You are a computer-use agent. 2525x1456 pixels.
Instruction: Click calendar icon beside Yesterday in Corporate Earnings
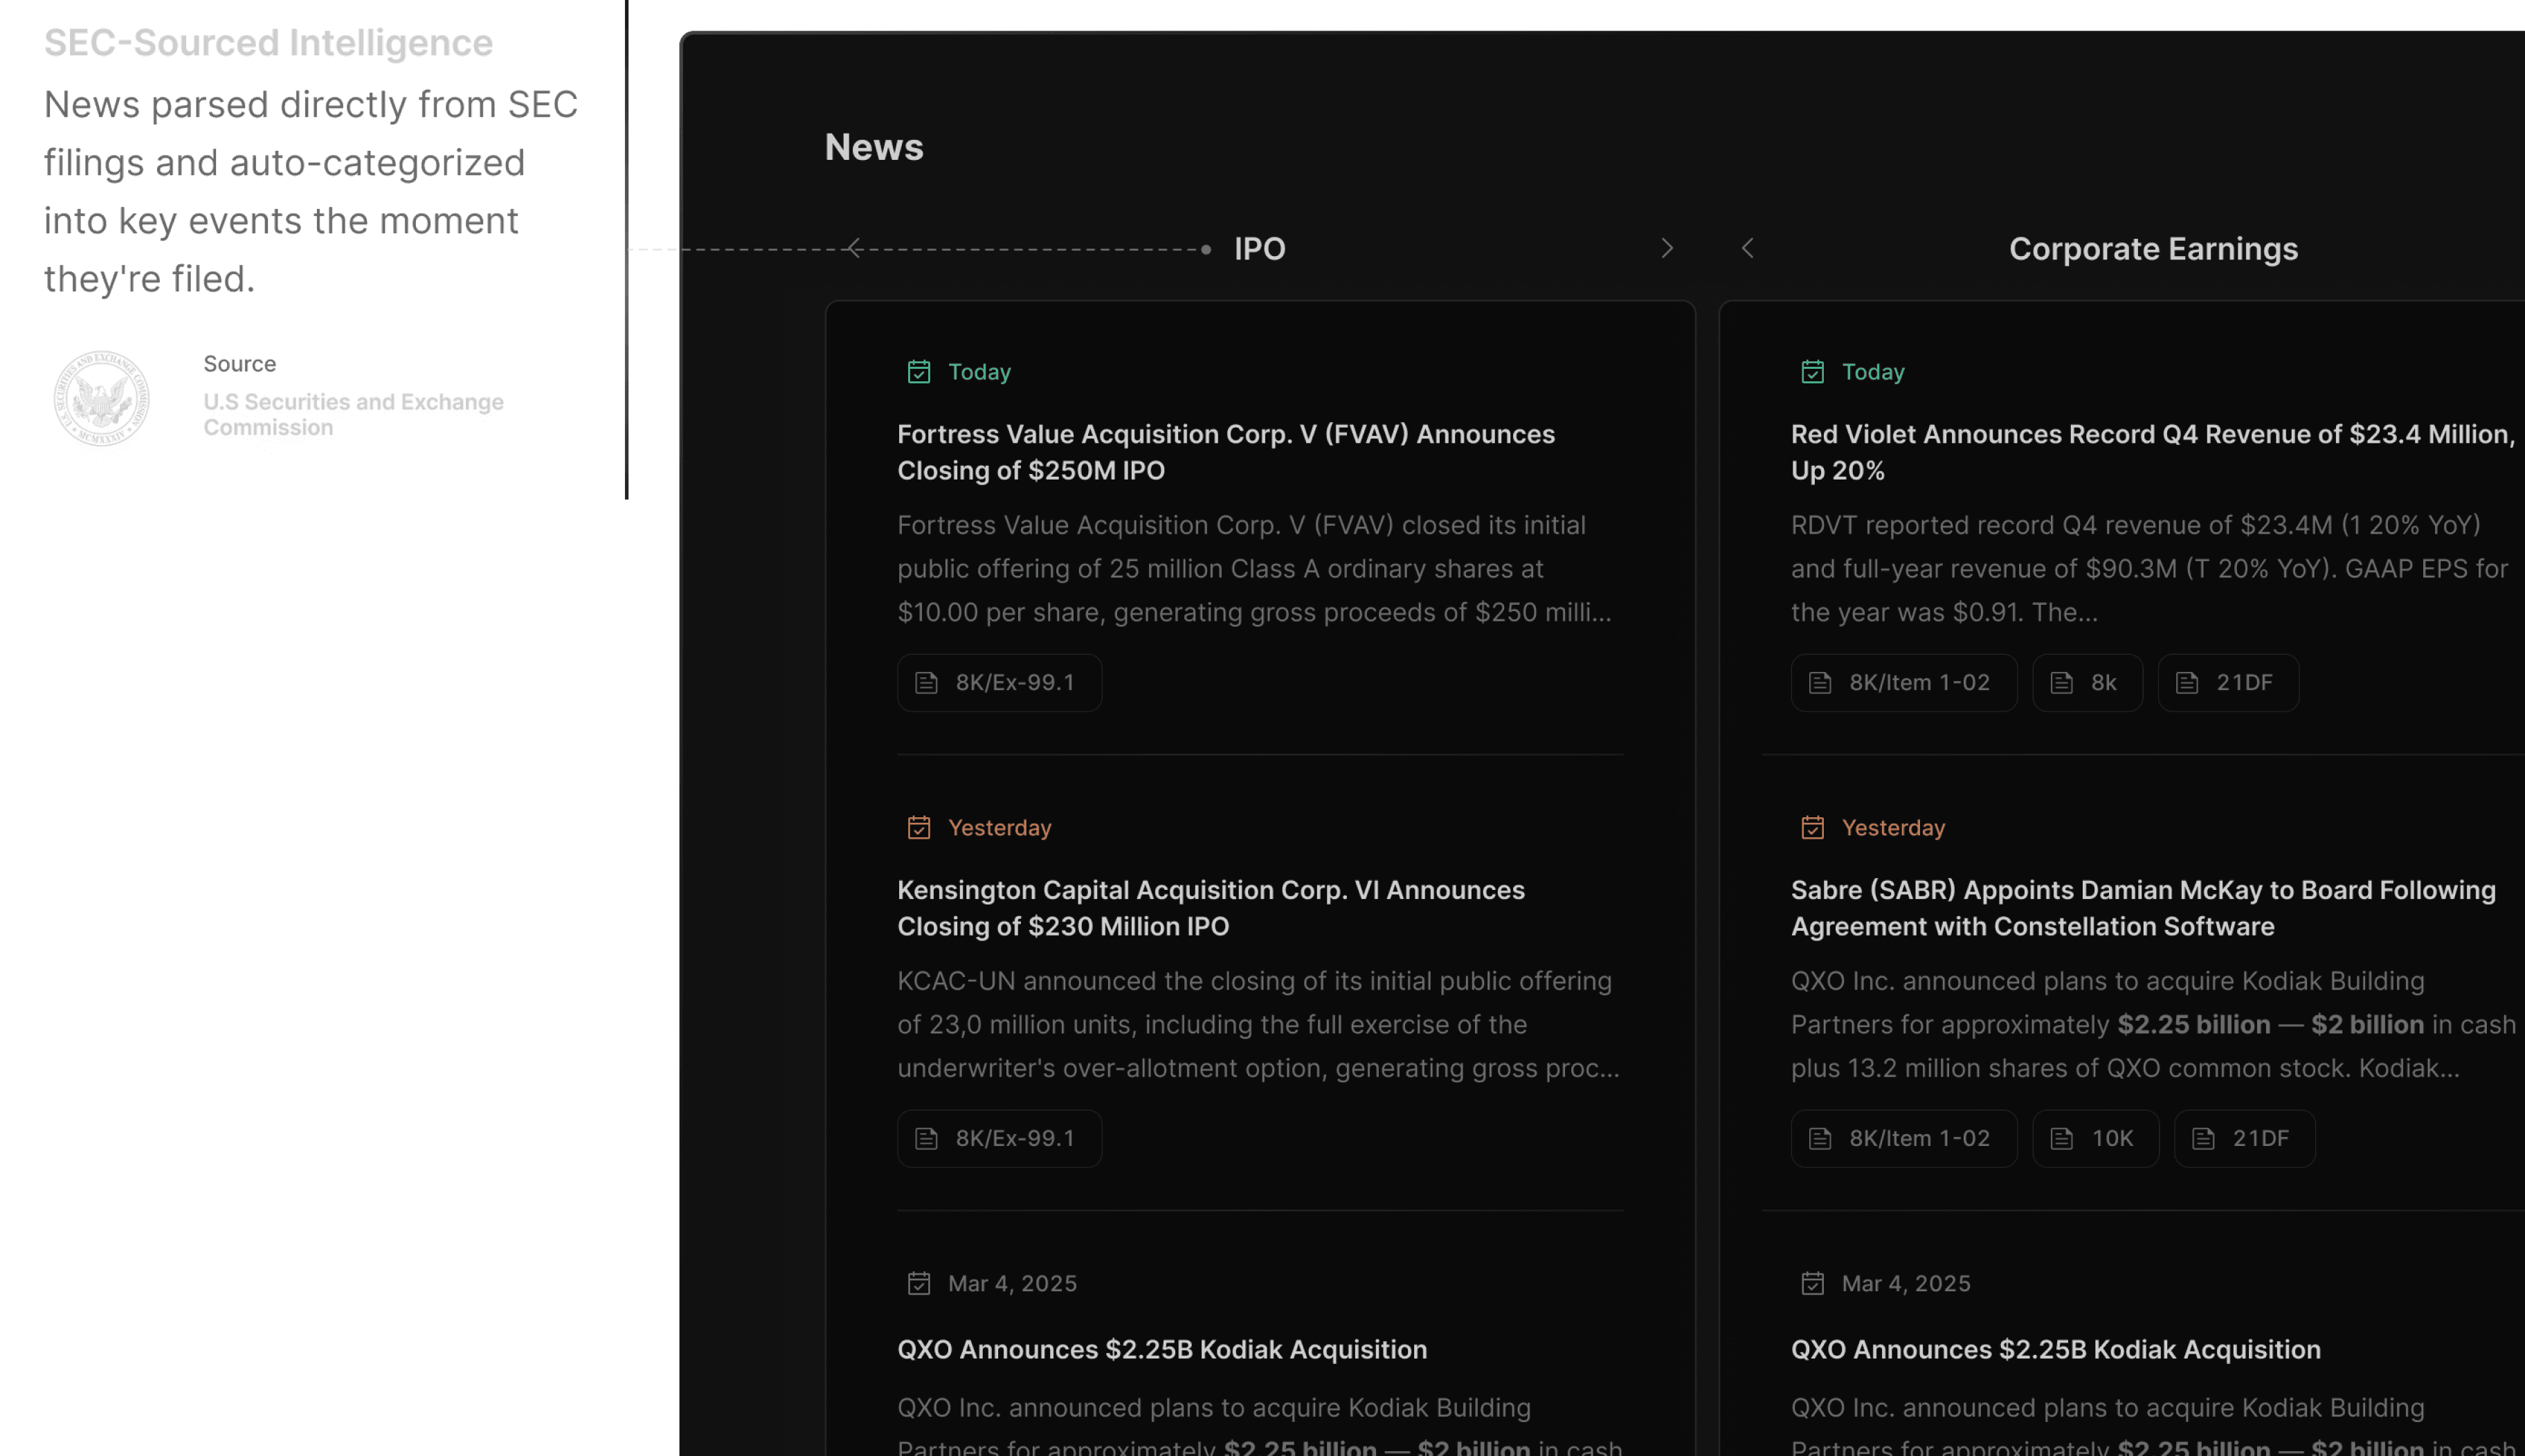[x=1812, y=828]
